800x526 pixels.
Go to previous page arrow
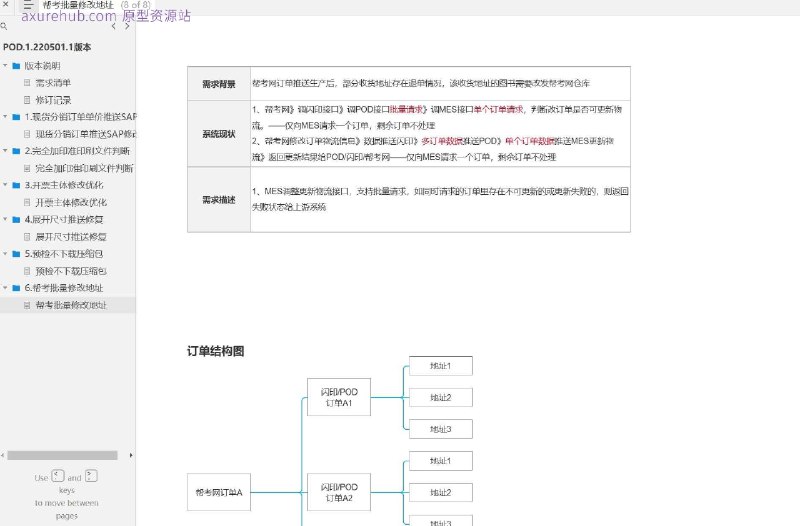113,26
